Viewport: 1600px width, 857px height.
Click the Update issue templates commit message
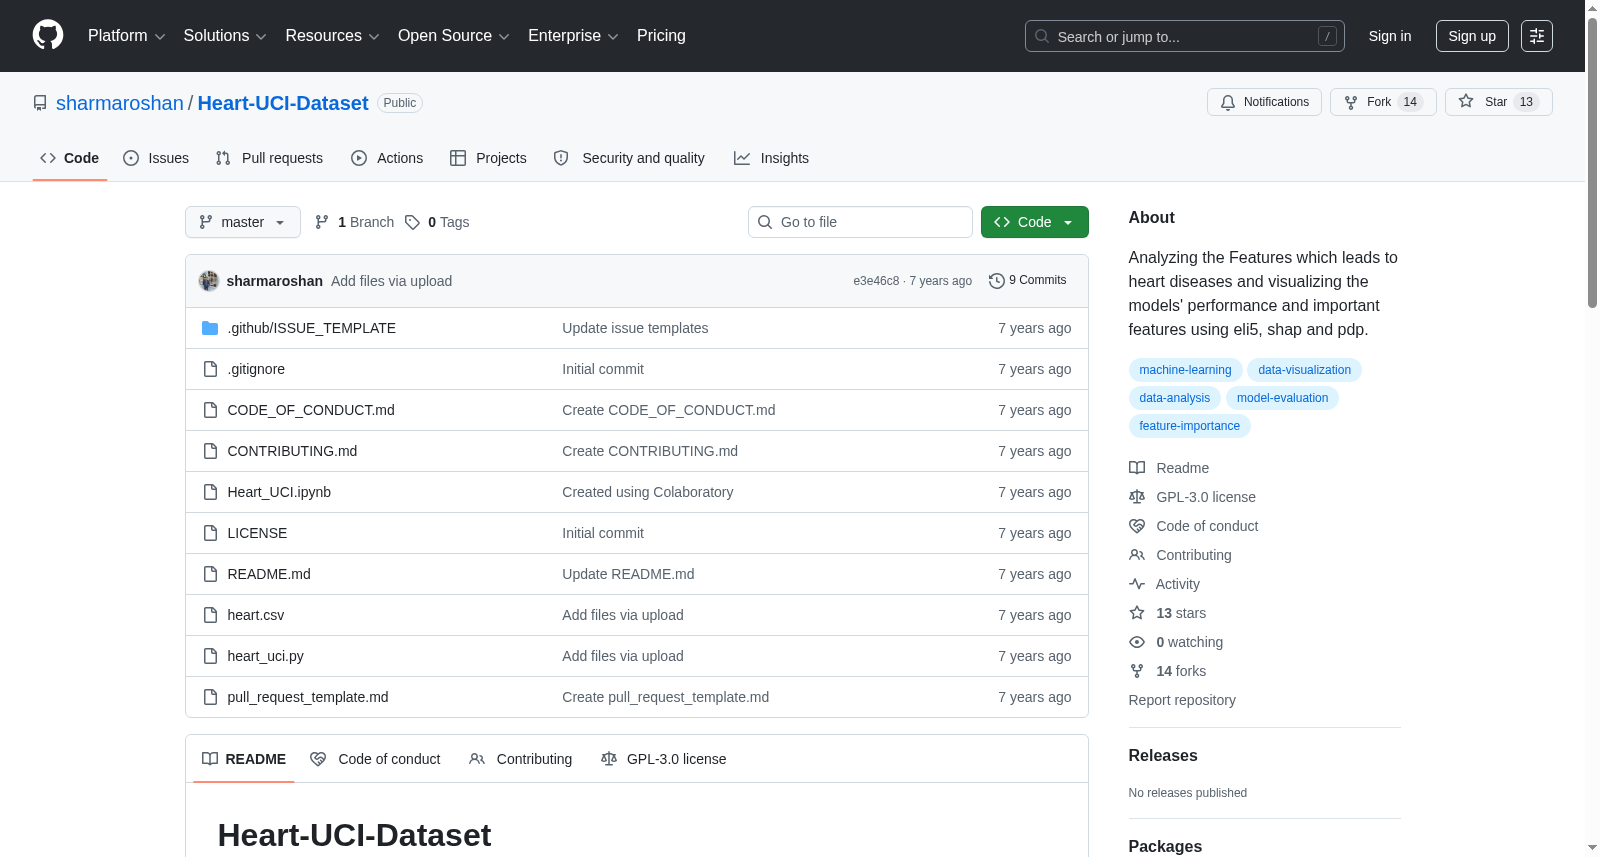(x=635, y=328)
